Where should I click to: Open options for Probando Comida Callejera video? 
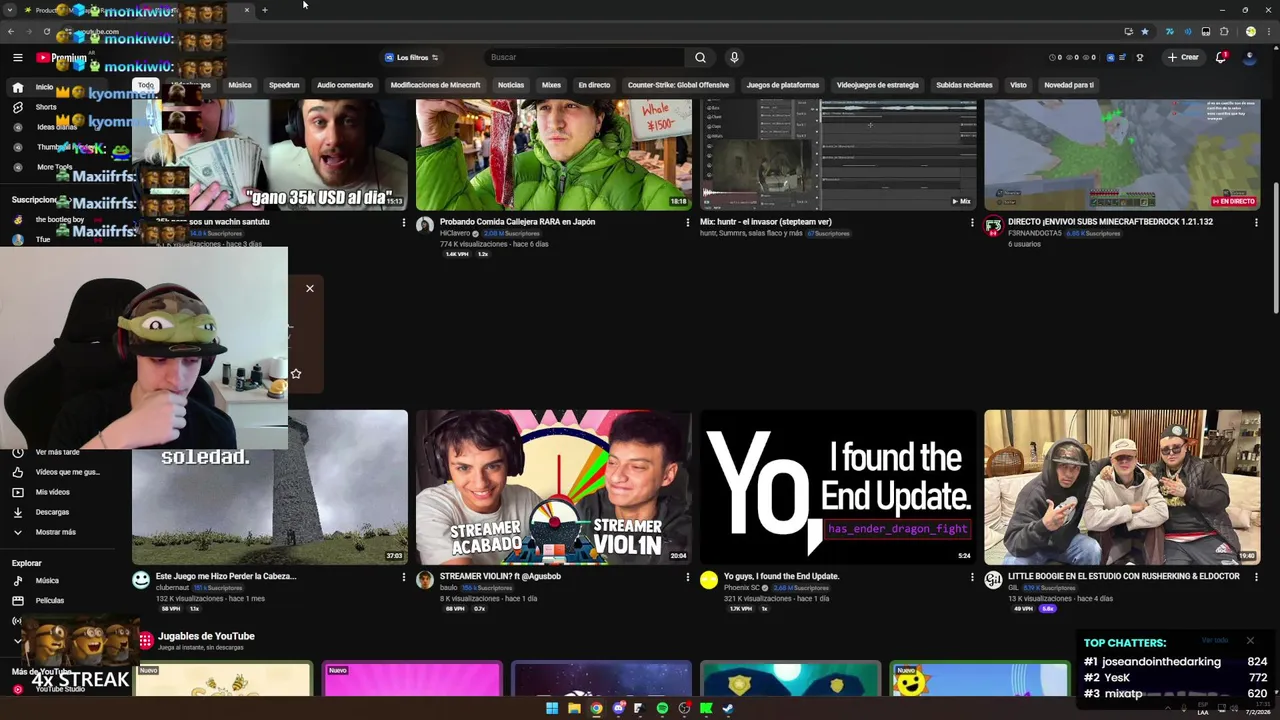687,222
